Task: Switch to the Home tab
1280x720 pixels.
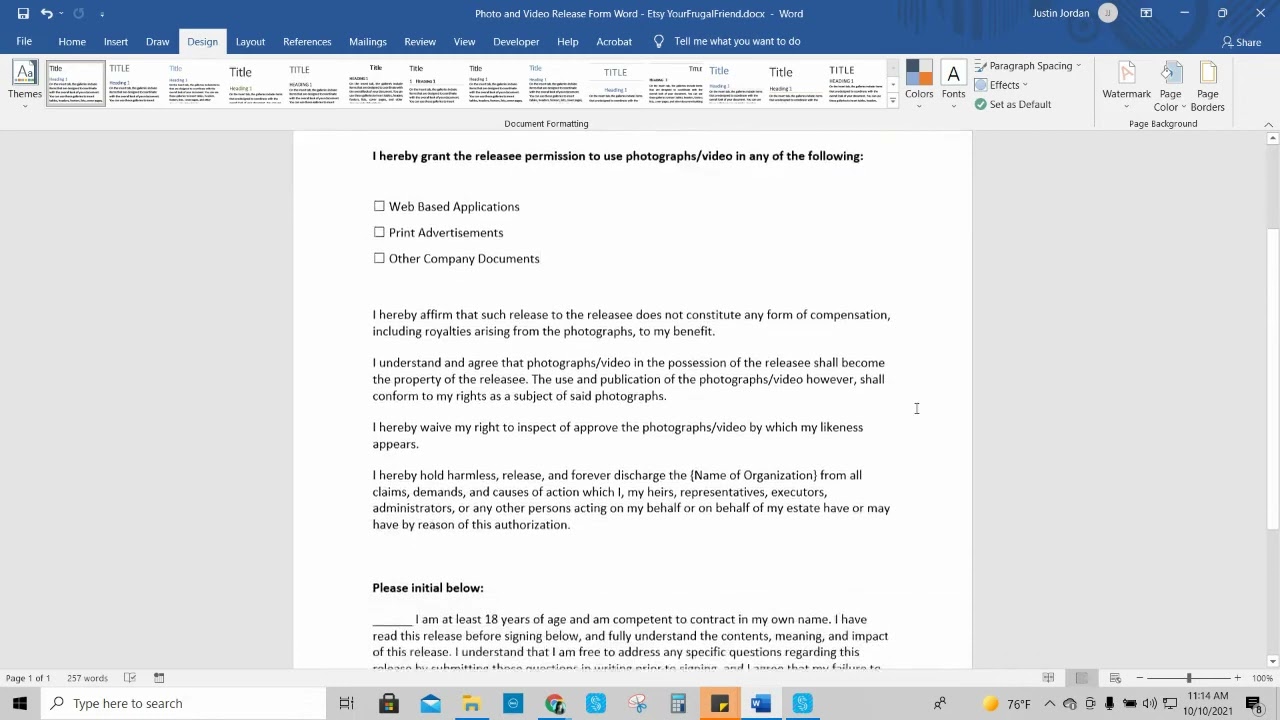Action: pos(72,41)
